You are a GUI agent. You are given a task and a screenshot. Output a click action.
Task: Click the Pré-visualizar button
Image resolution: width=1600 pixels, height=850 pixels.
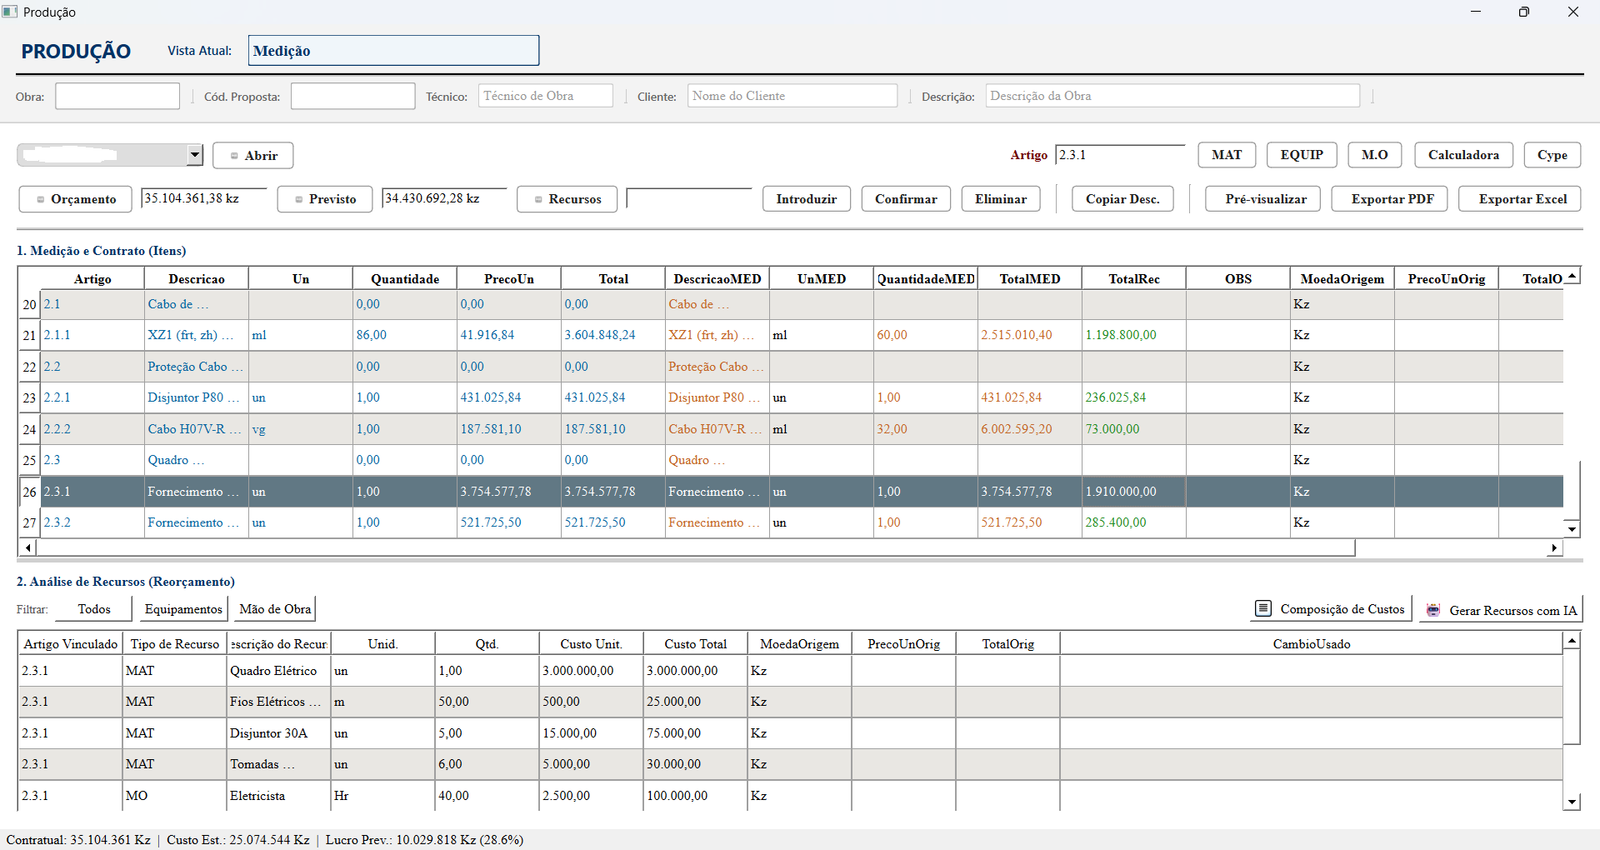1263,199
